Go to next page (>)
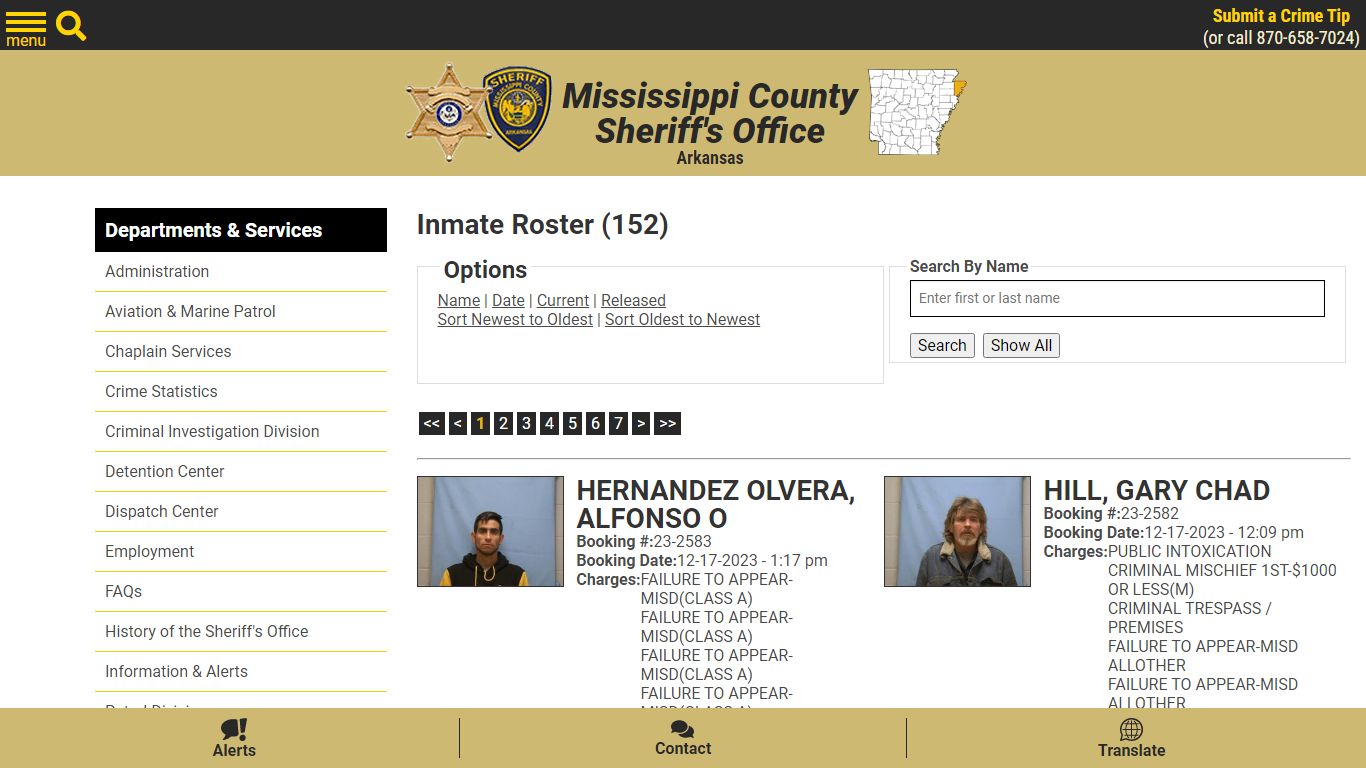The width and height of the screenshot is (1366, 768). [641, 424]
